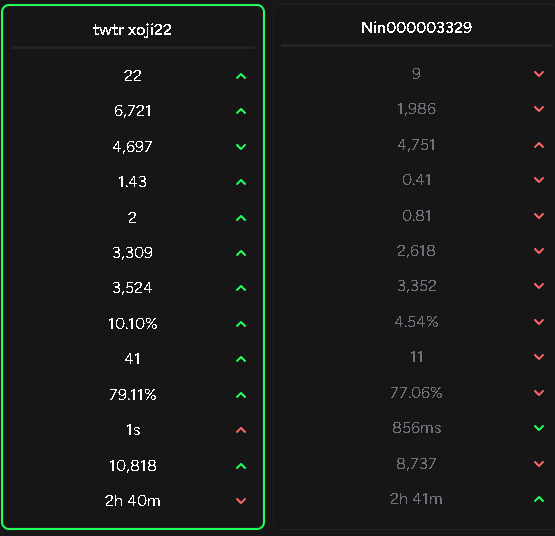Click the value 0.41
The image size is (555, 536).
tap(417, 180)
